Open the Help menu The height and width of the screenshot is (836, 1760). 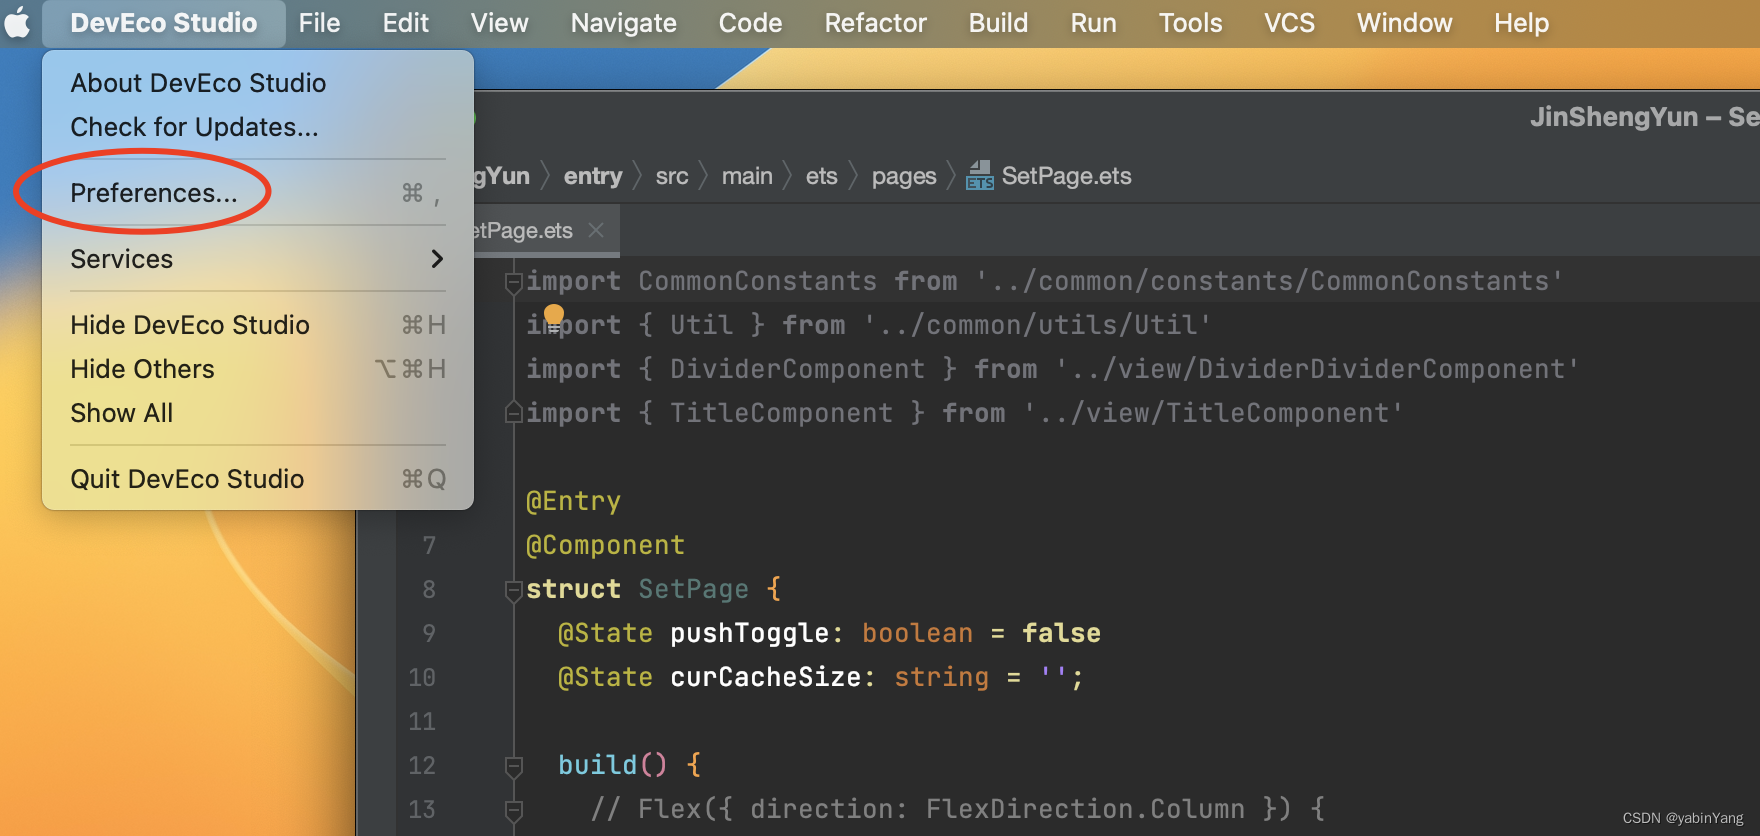(1521, 23)
